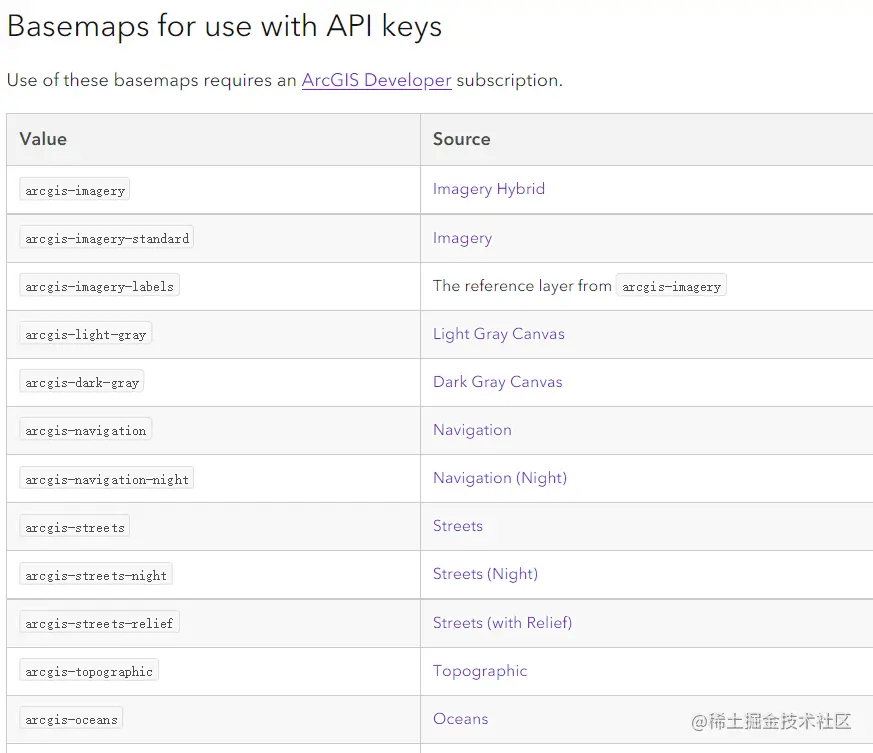Select the arcgis-imagery-standard code value
The image size is (873, 753).
[107, 238]
